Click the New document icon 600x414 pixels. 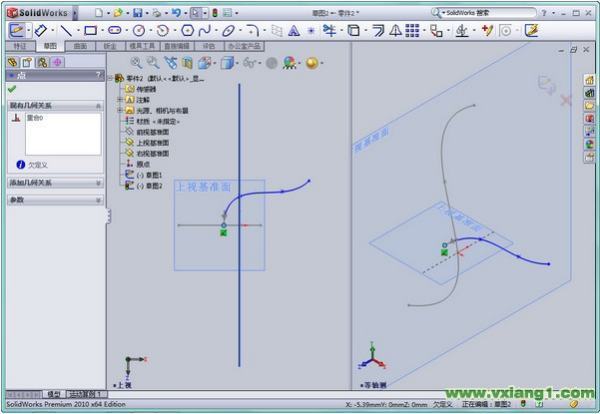point(99,13)
